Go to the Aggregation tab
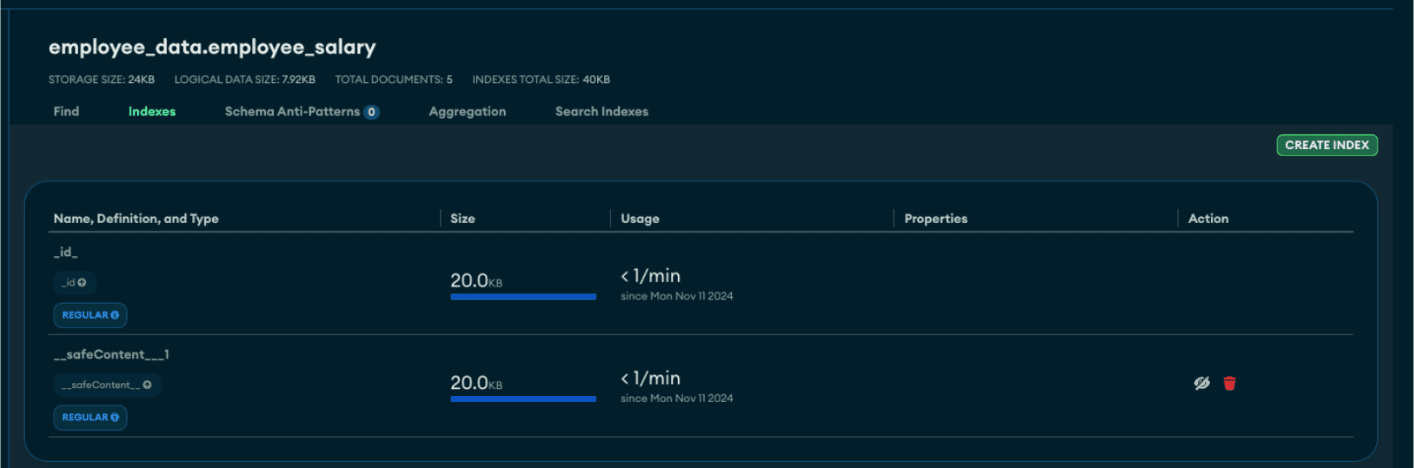Viewport: 1414px width, 468px height. [467, 112]
